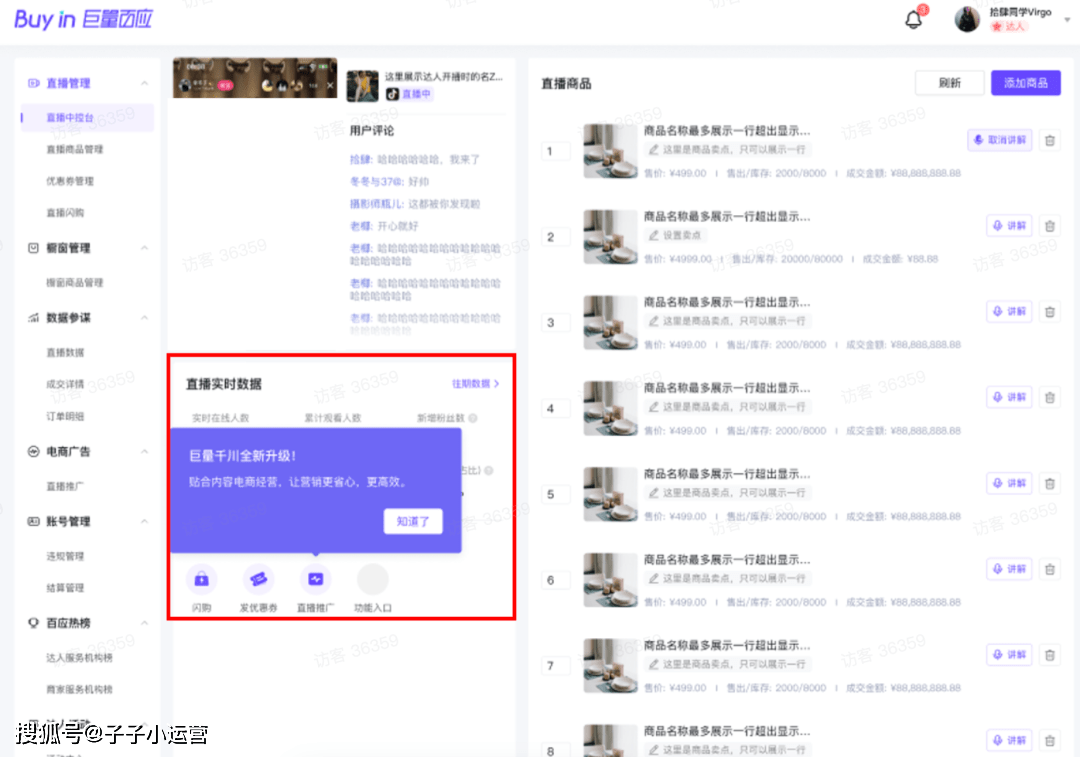The width and height of the screenshot is (1080, 757).
Task: Collapse the 电商广告 sidebar group
Action: [145, 452]
